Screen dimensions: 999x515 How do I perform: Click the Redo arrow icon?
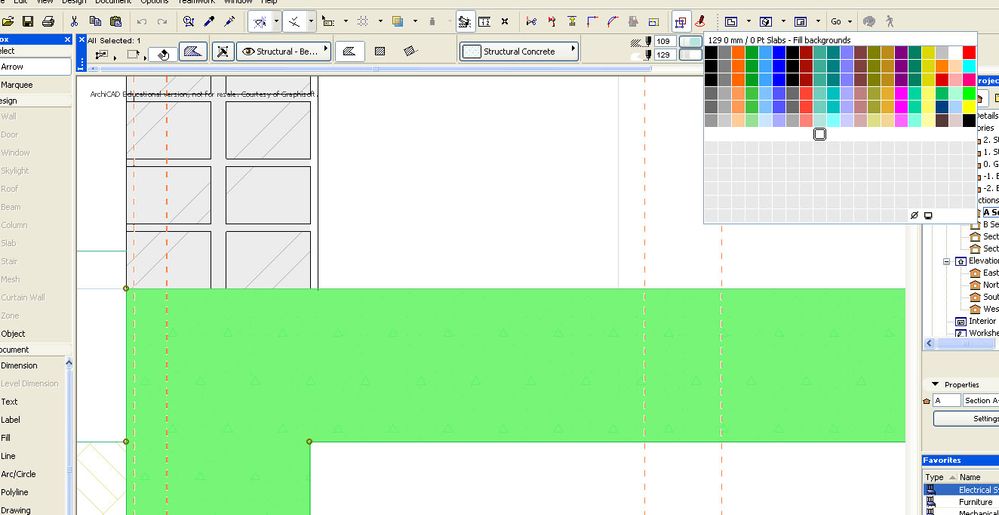coord(162,22)
